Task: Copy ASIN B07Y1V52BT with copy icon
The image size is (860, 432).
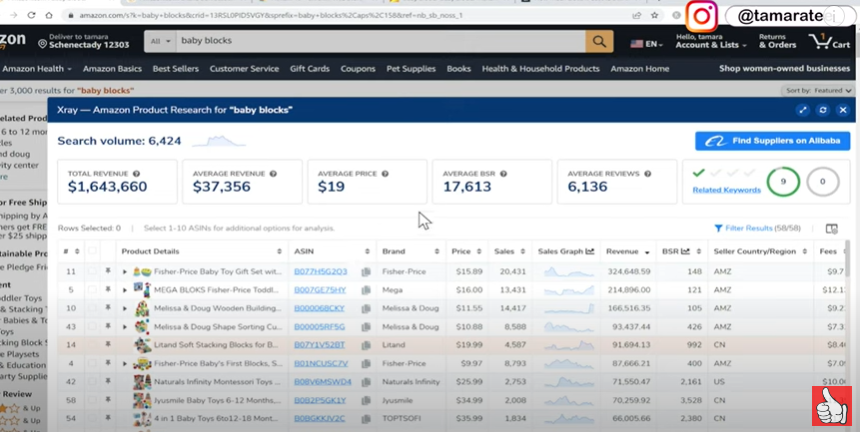Action: (366, 345)
